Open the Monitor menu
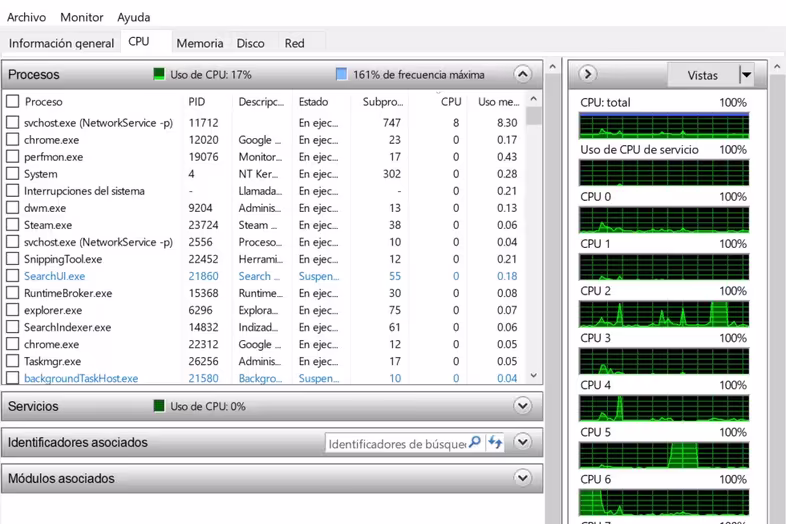 tap(82, 17)
